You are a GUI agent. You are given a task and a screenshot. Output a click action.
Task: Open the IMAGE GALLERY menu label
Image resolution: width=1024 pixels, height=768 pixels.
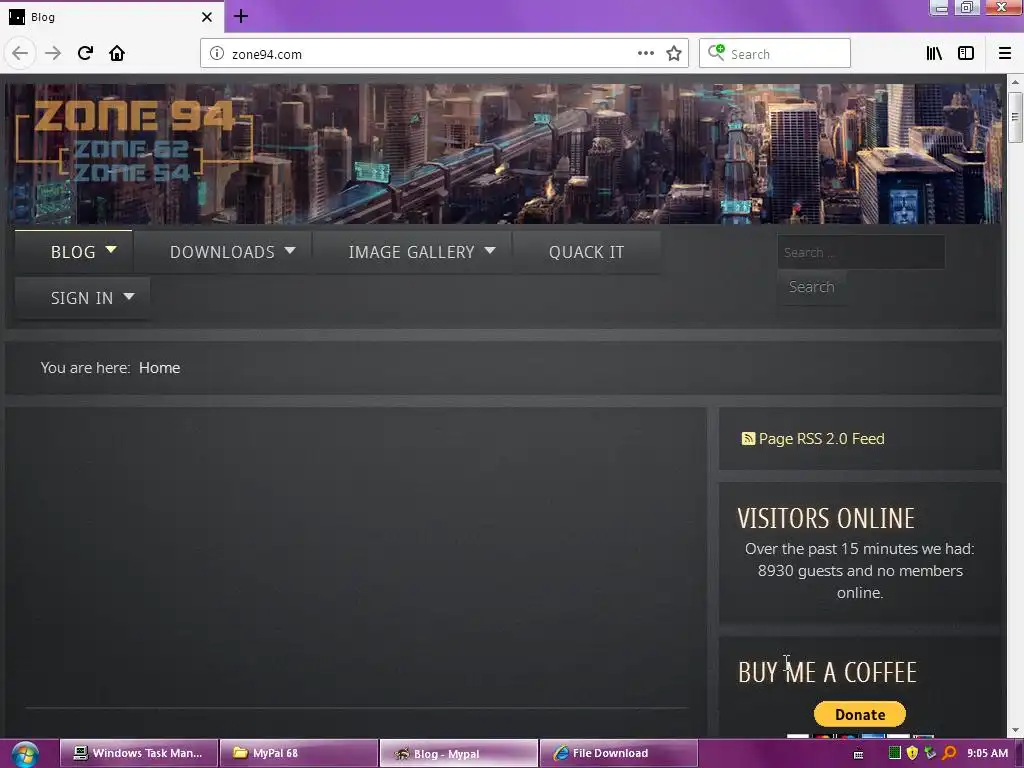pyautogui.click(x=411, y=252)
